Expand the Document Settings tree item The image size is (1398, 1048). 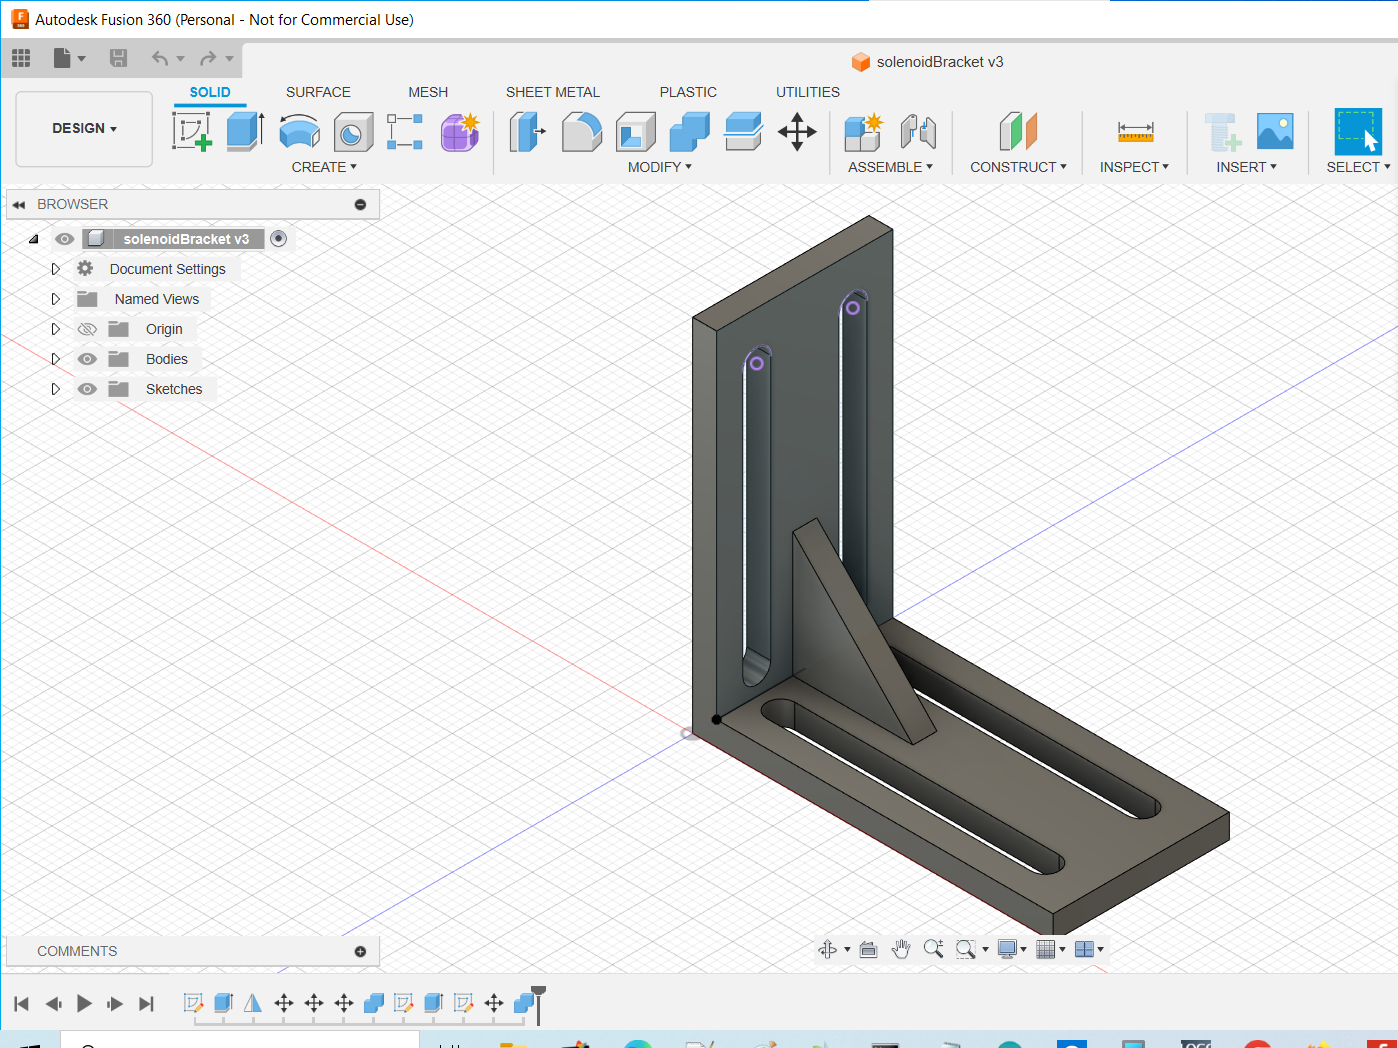click(x=55, y=268)
